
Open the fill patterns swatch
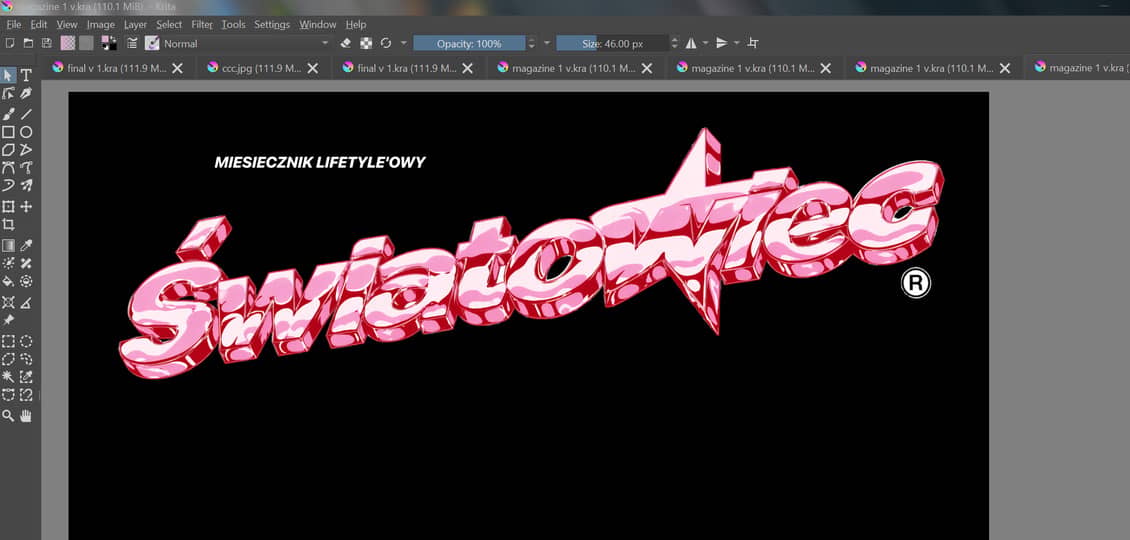tap(86, 43)
